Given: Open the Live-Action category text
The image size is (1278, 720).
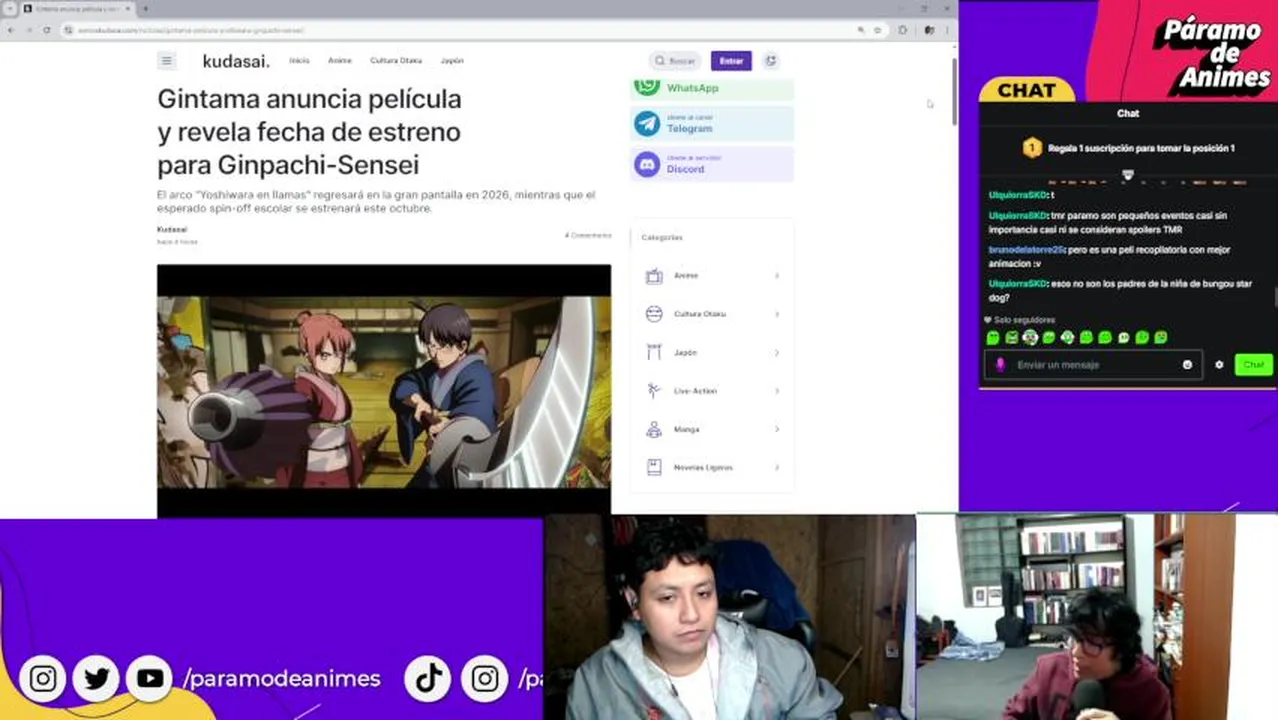Looking at the screenshot, I should 695,391.
